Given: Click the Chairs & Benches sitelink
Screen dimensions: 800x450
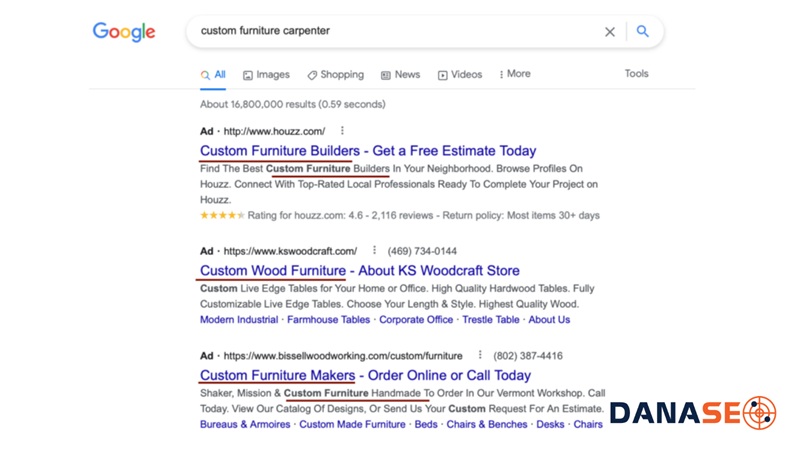Looking at the screenshot, I should pyautogui.click(x=487, y=424).
